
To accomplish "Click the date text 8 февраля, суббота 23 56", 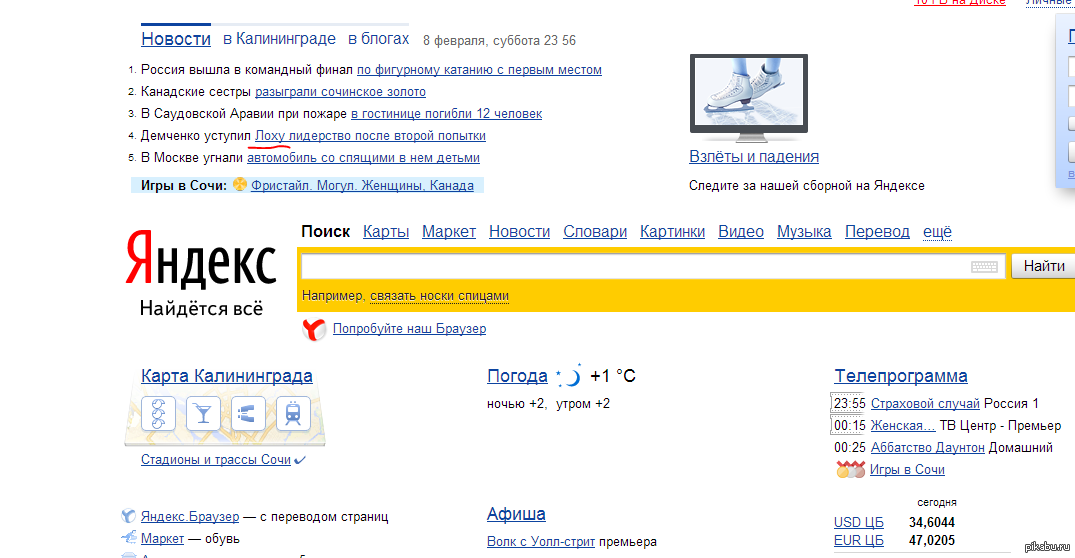I will click(499, 40).
